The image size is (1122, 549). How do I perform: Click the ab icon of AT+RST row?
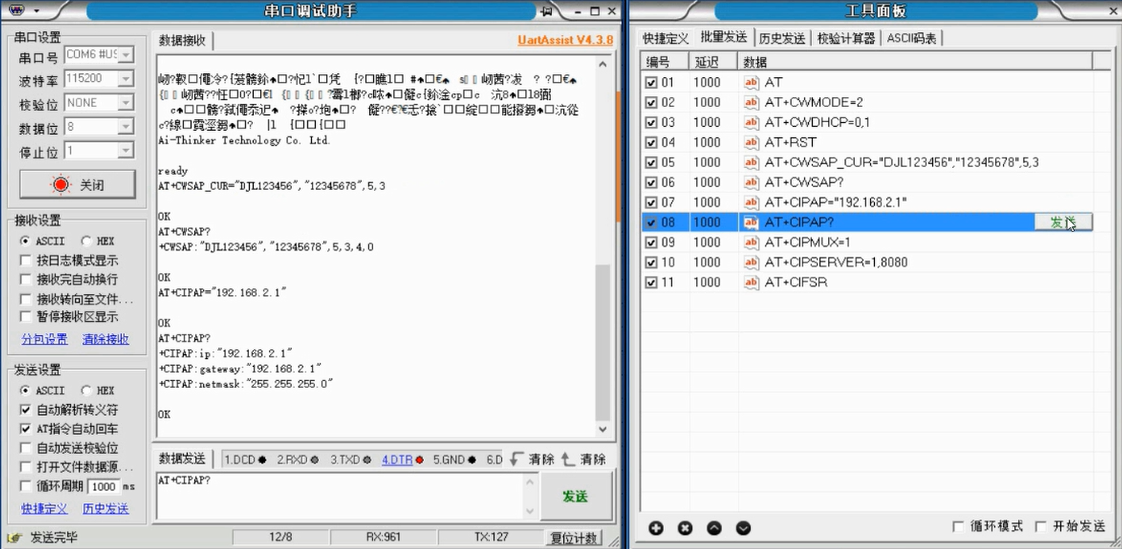(x=751, y=142)
